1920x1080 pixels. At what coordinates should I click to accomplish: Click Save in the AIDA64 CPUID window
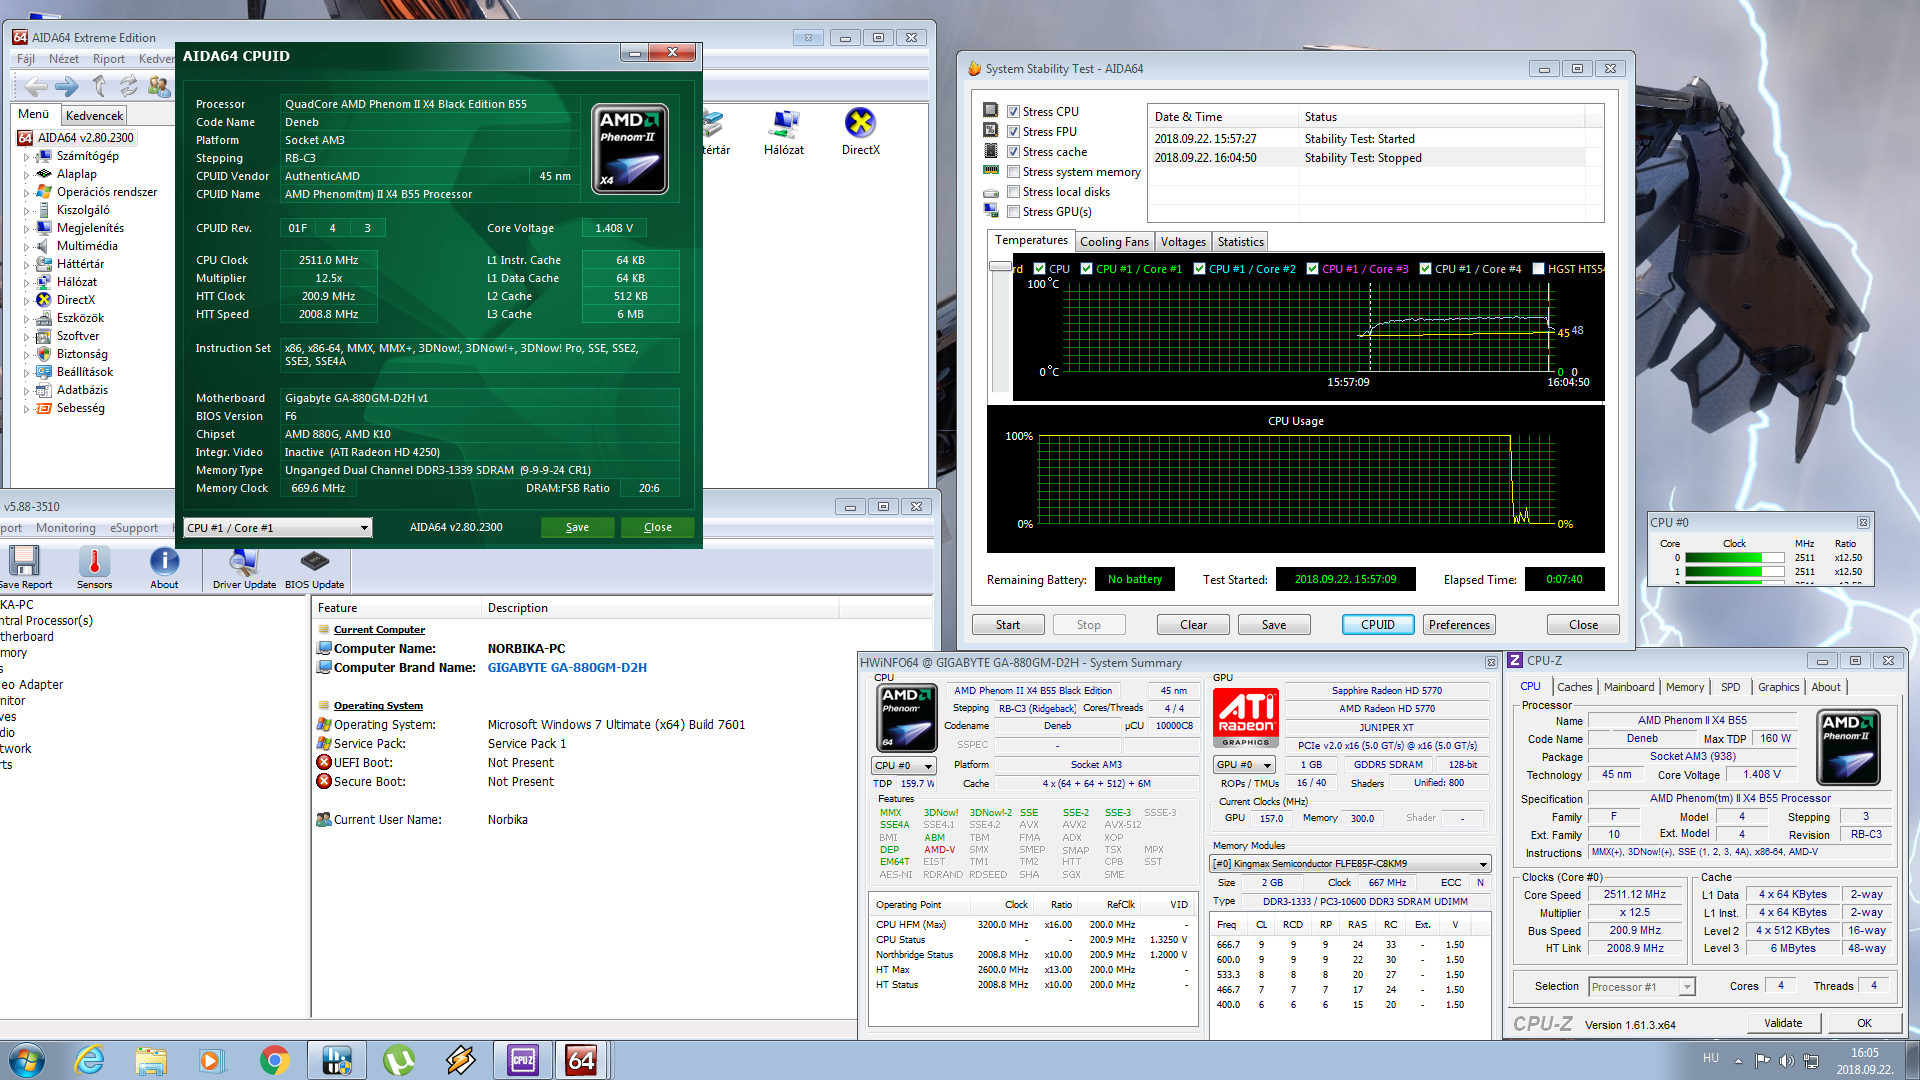click(577, 528)
